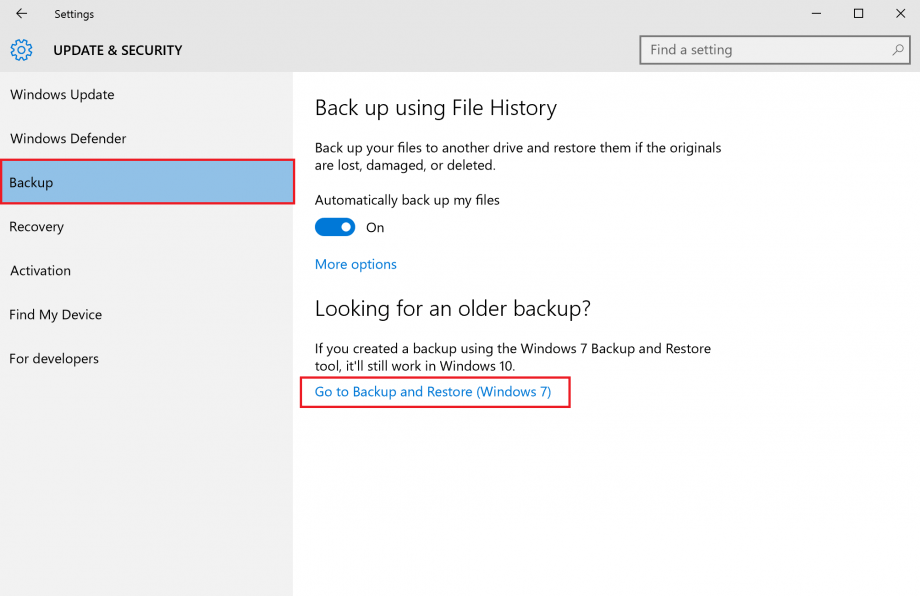This screenshot has width=920, height=596.
Task: Click the magnifier icon in the search box
Action: point(898,50)
